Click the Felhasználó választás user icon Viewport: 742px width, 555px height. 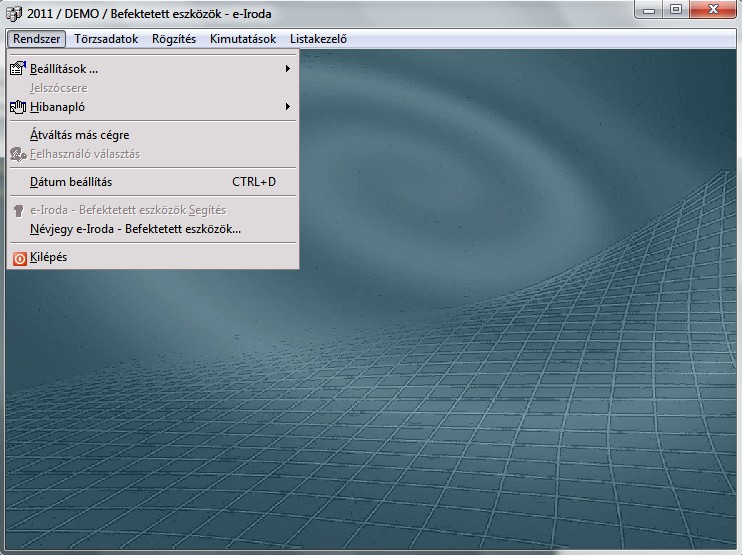click(18, 154)
